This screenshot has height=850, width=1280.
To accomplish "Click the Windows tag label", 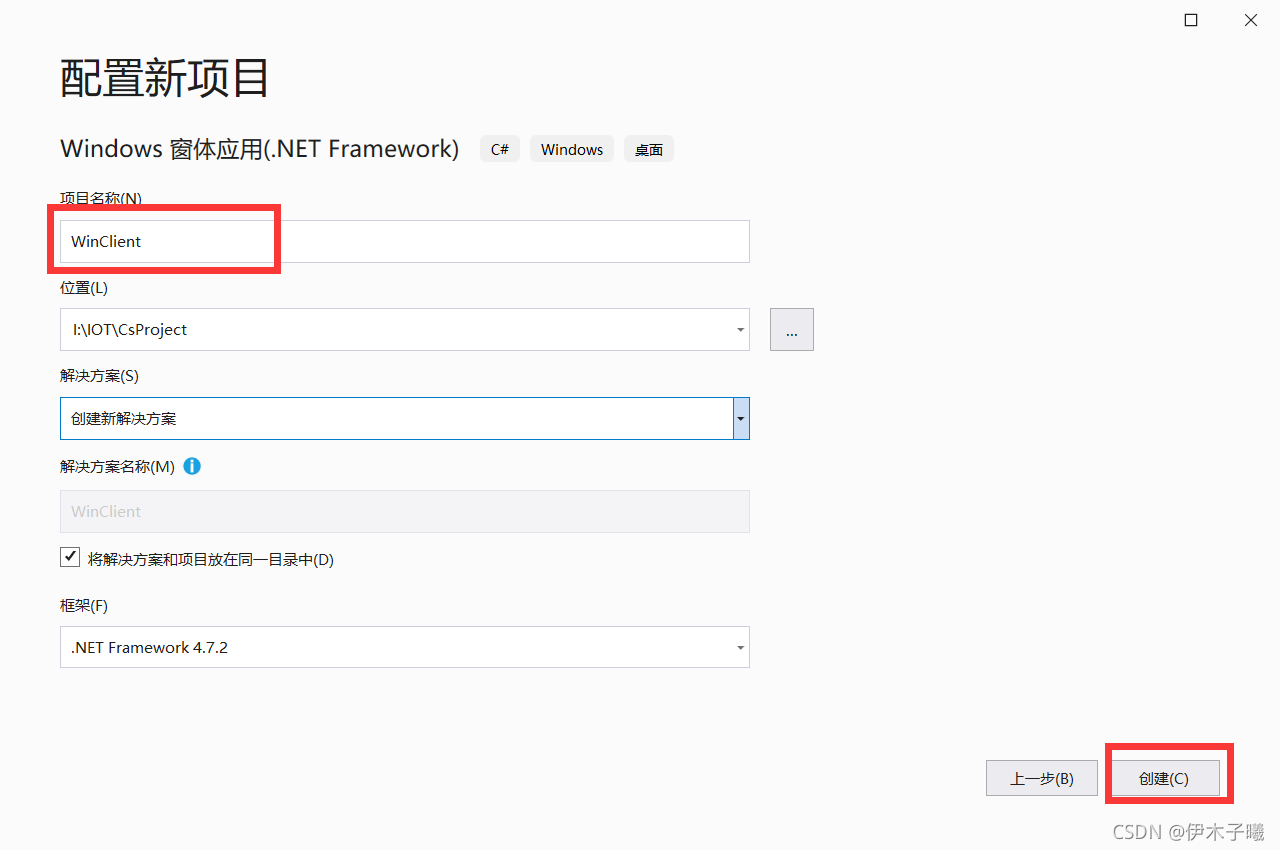I will tap(572, 149).
